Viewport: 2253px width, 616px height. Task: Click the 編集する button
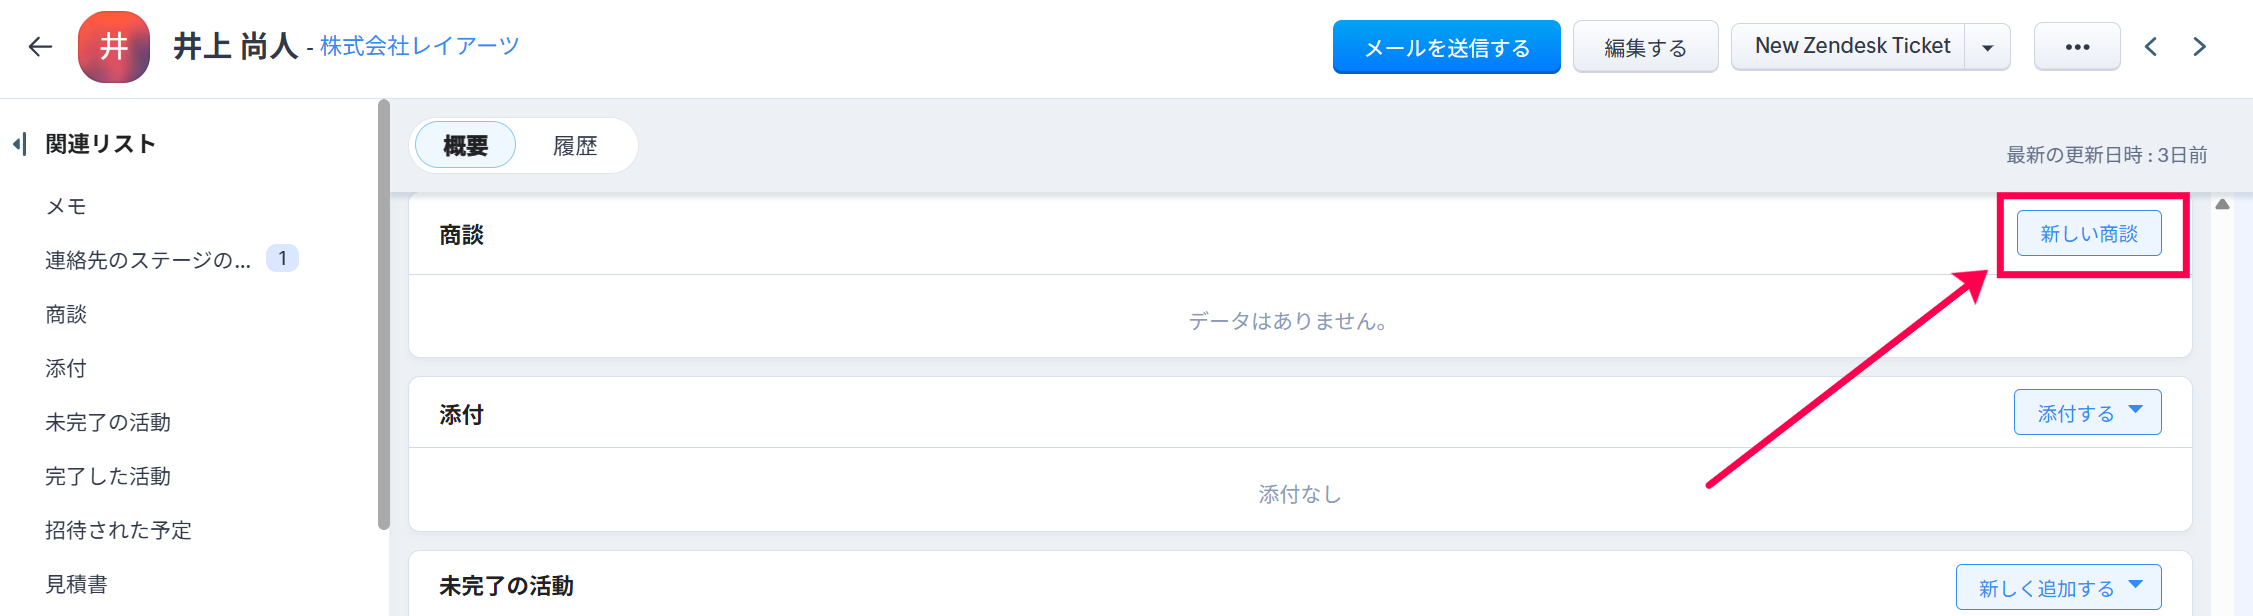coord(1645,47)
